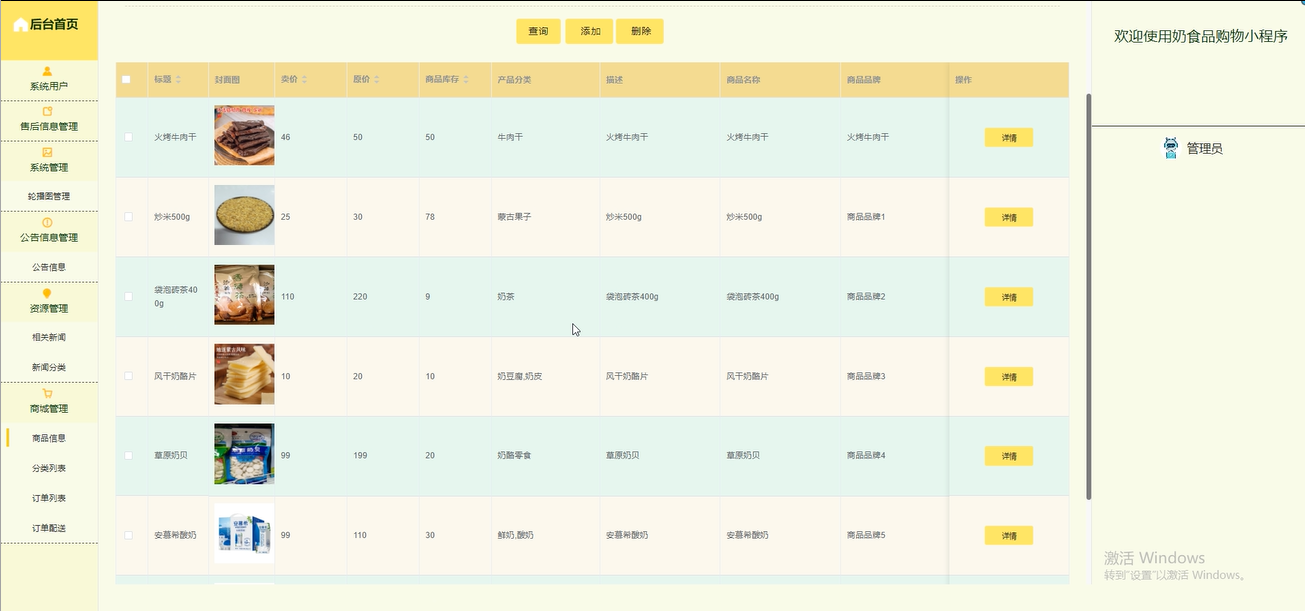Open the 订单配送 menu item
This screenshot has height=611, width=1305.
point(49,528)
